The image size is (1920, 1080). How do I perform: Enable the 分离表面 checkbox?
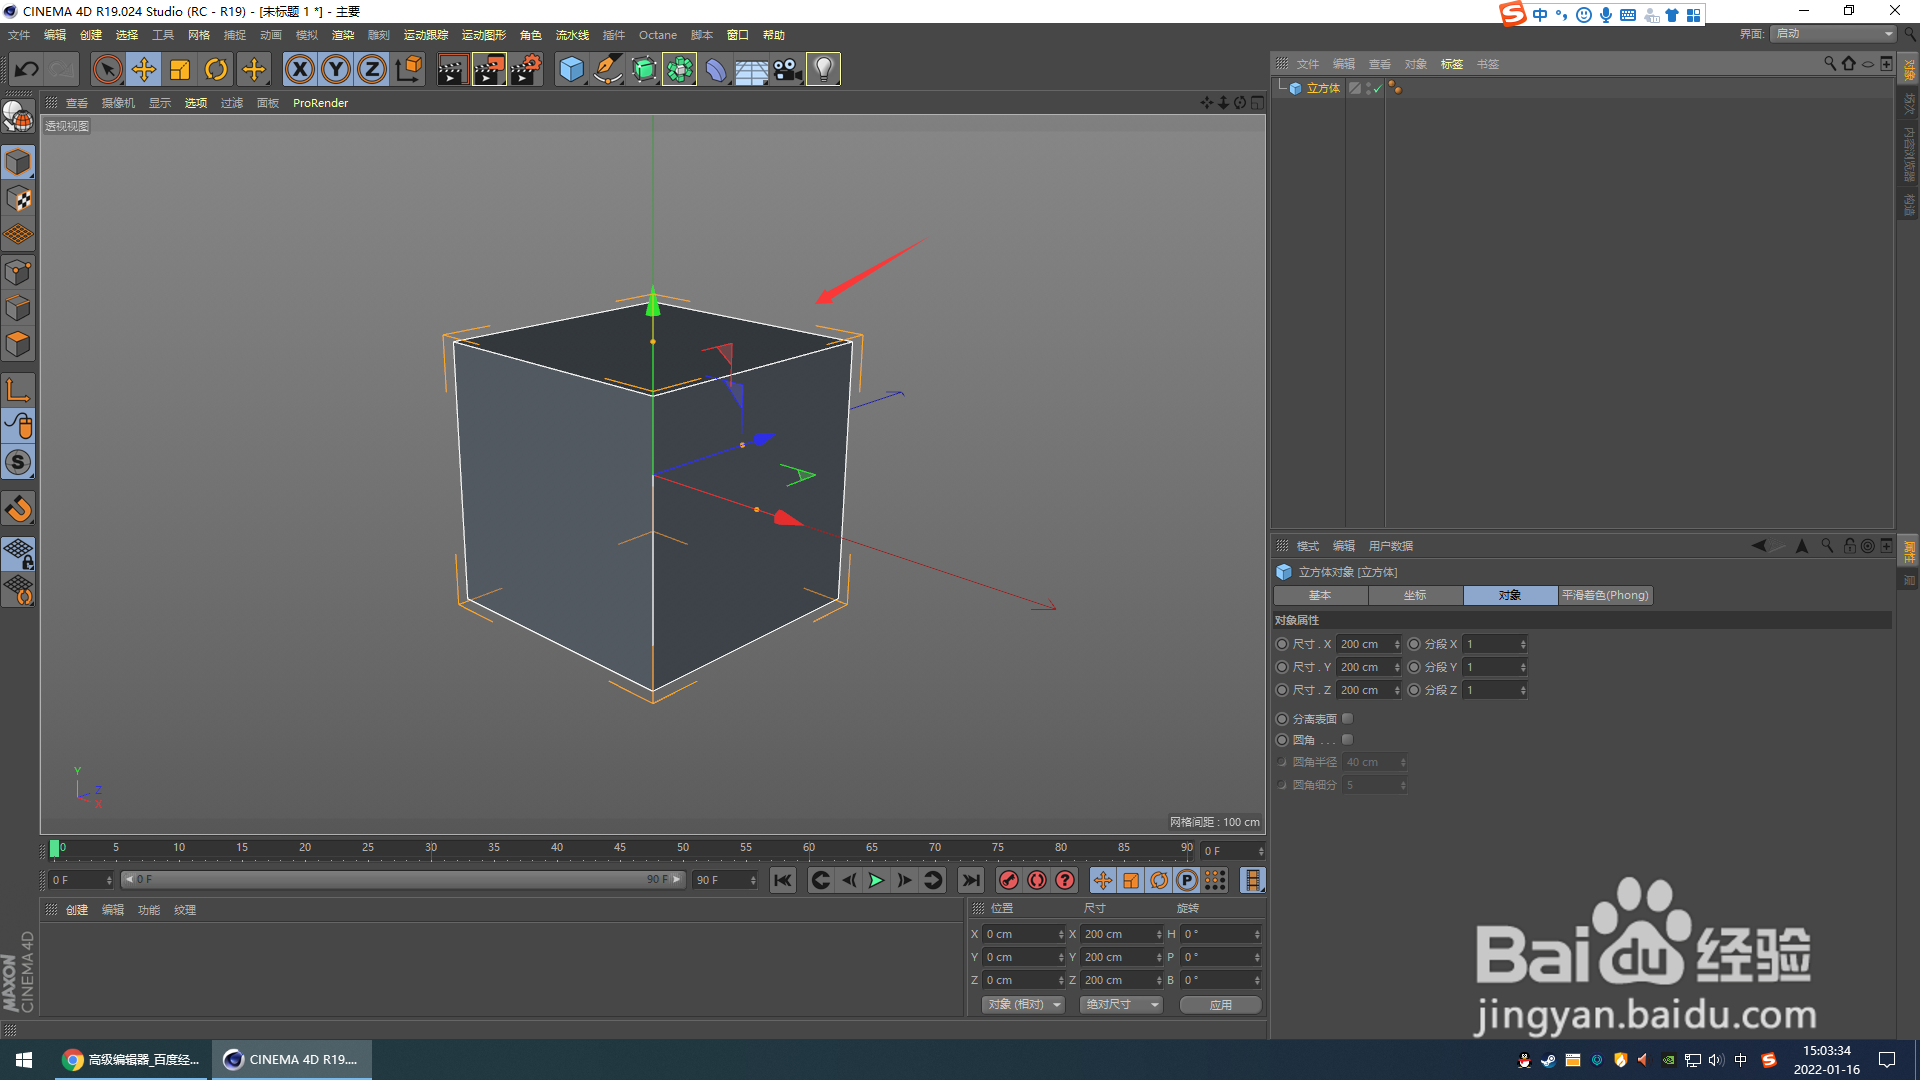click(x=1347, y=719)
